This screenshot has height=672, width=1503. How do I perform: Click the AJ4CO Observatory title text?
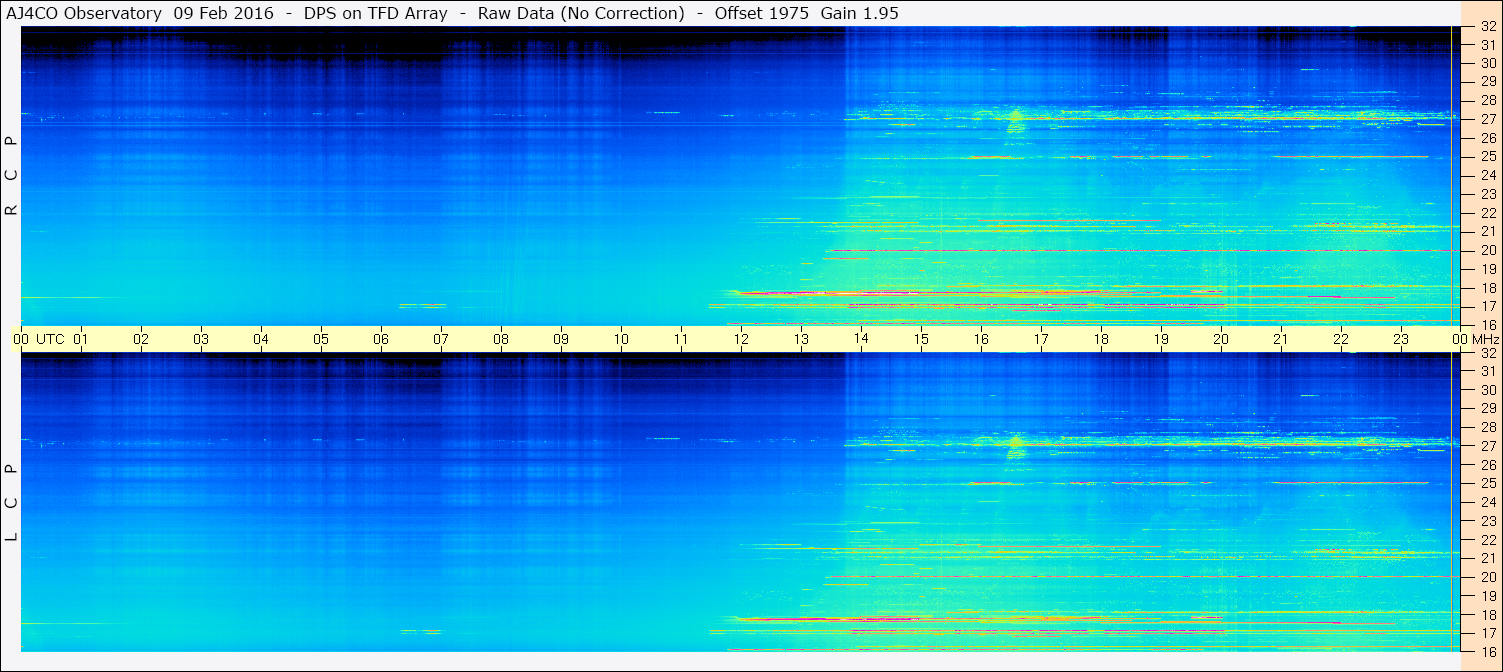tap(84, 13)
